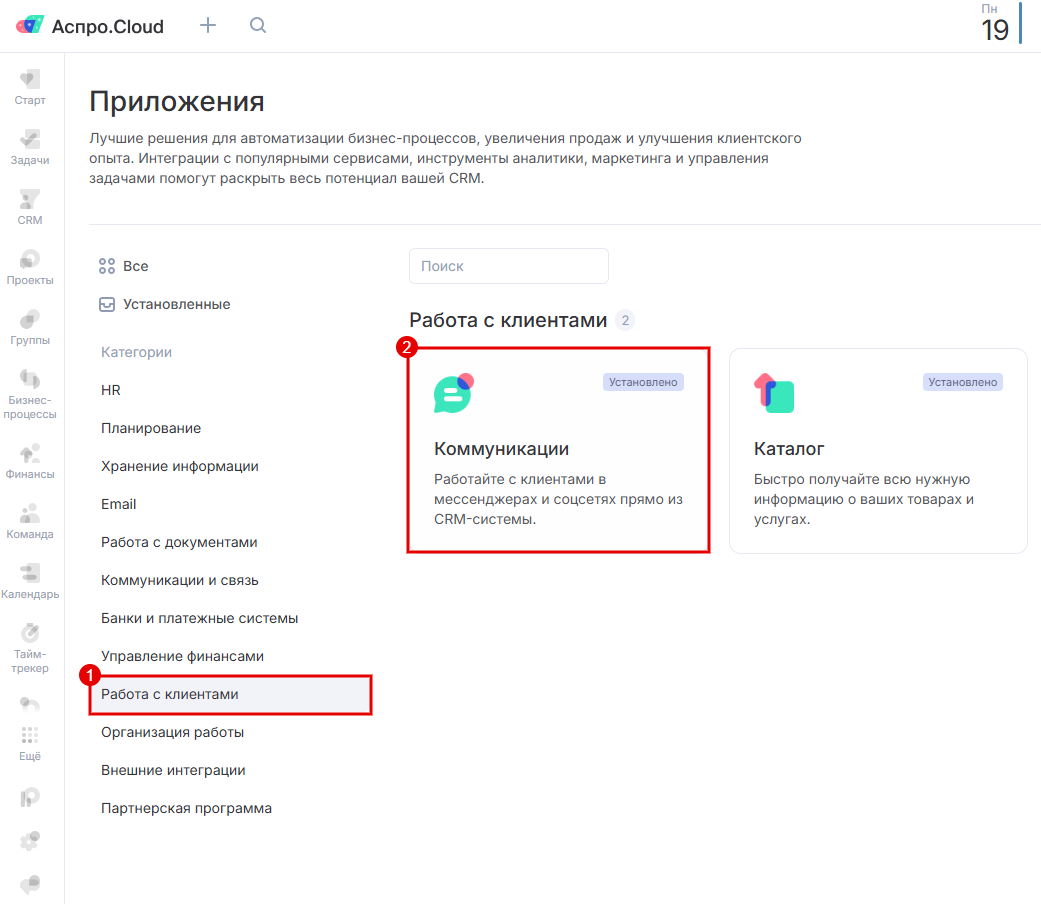The image size is (1041, 904).
Task: Open the Тайм-трекер sidebar icon
Action: click(x=30, y=645)
